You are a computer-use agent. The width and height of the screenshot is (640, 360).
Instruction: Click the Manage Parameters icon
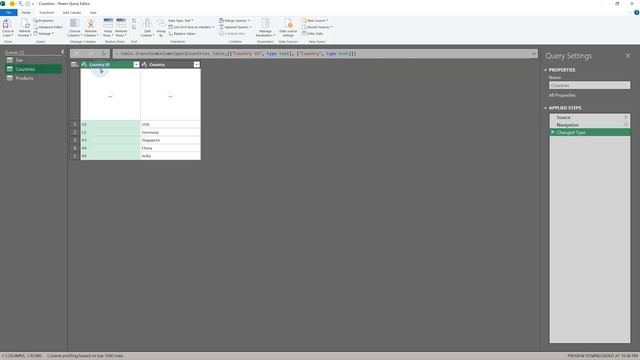coord(265,24)
